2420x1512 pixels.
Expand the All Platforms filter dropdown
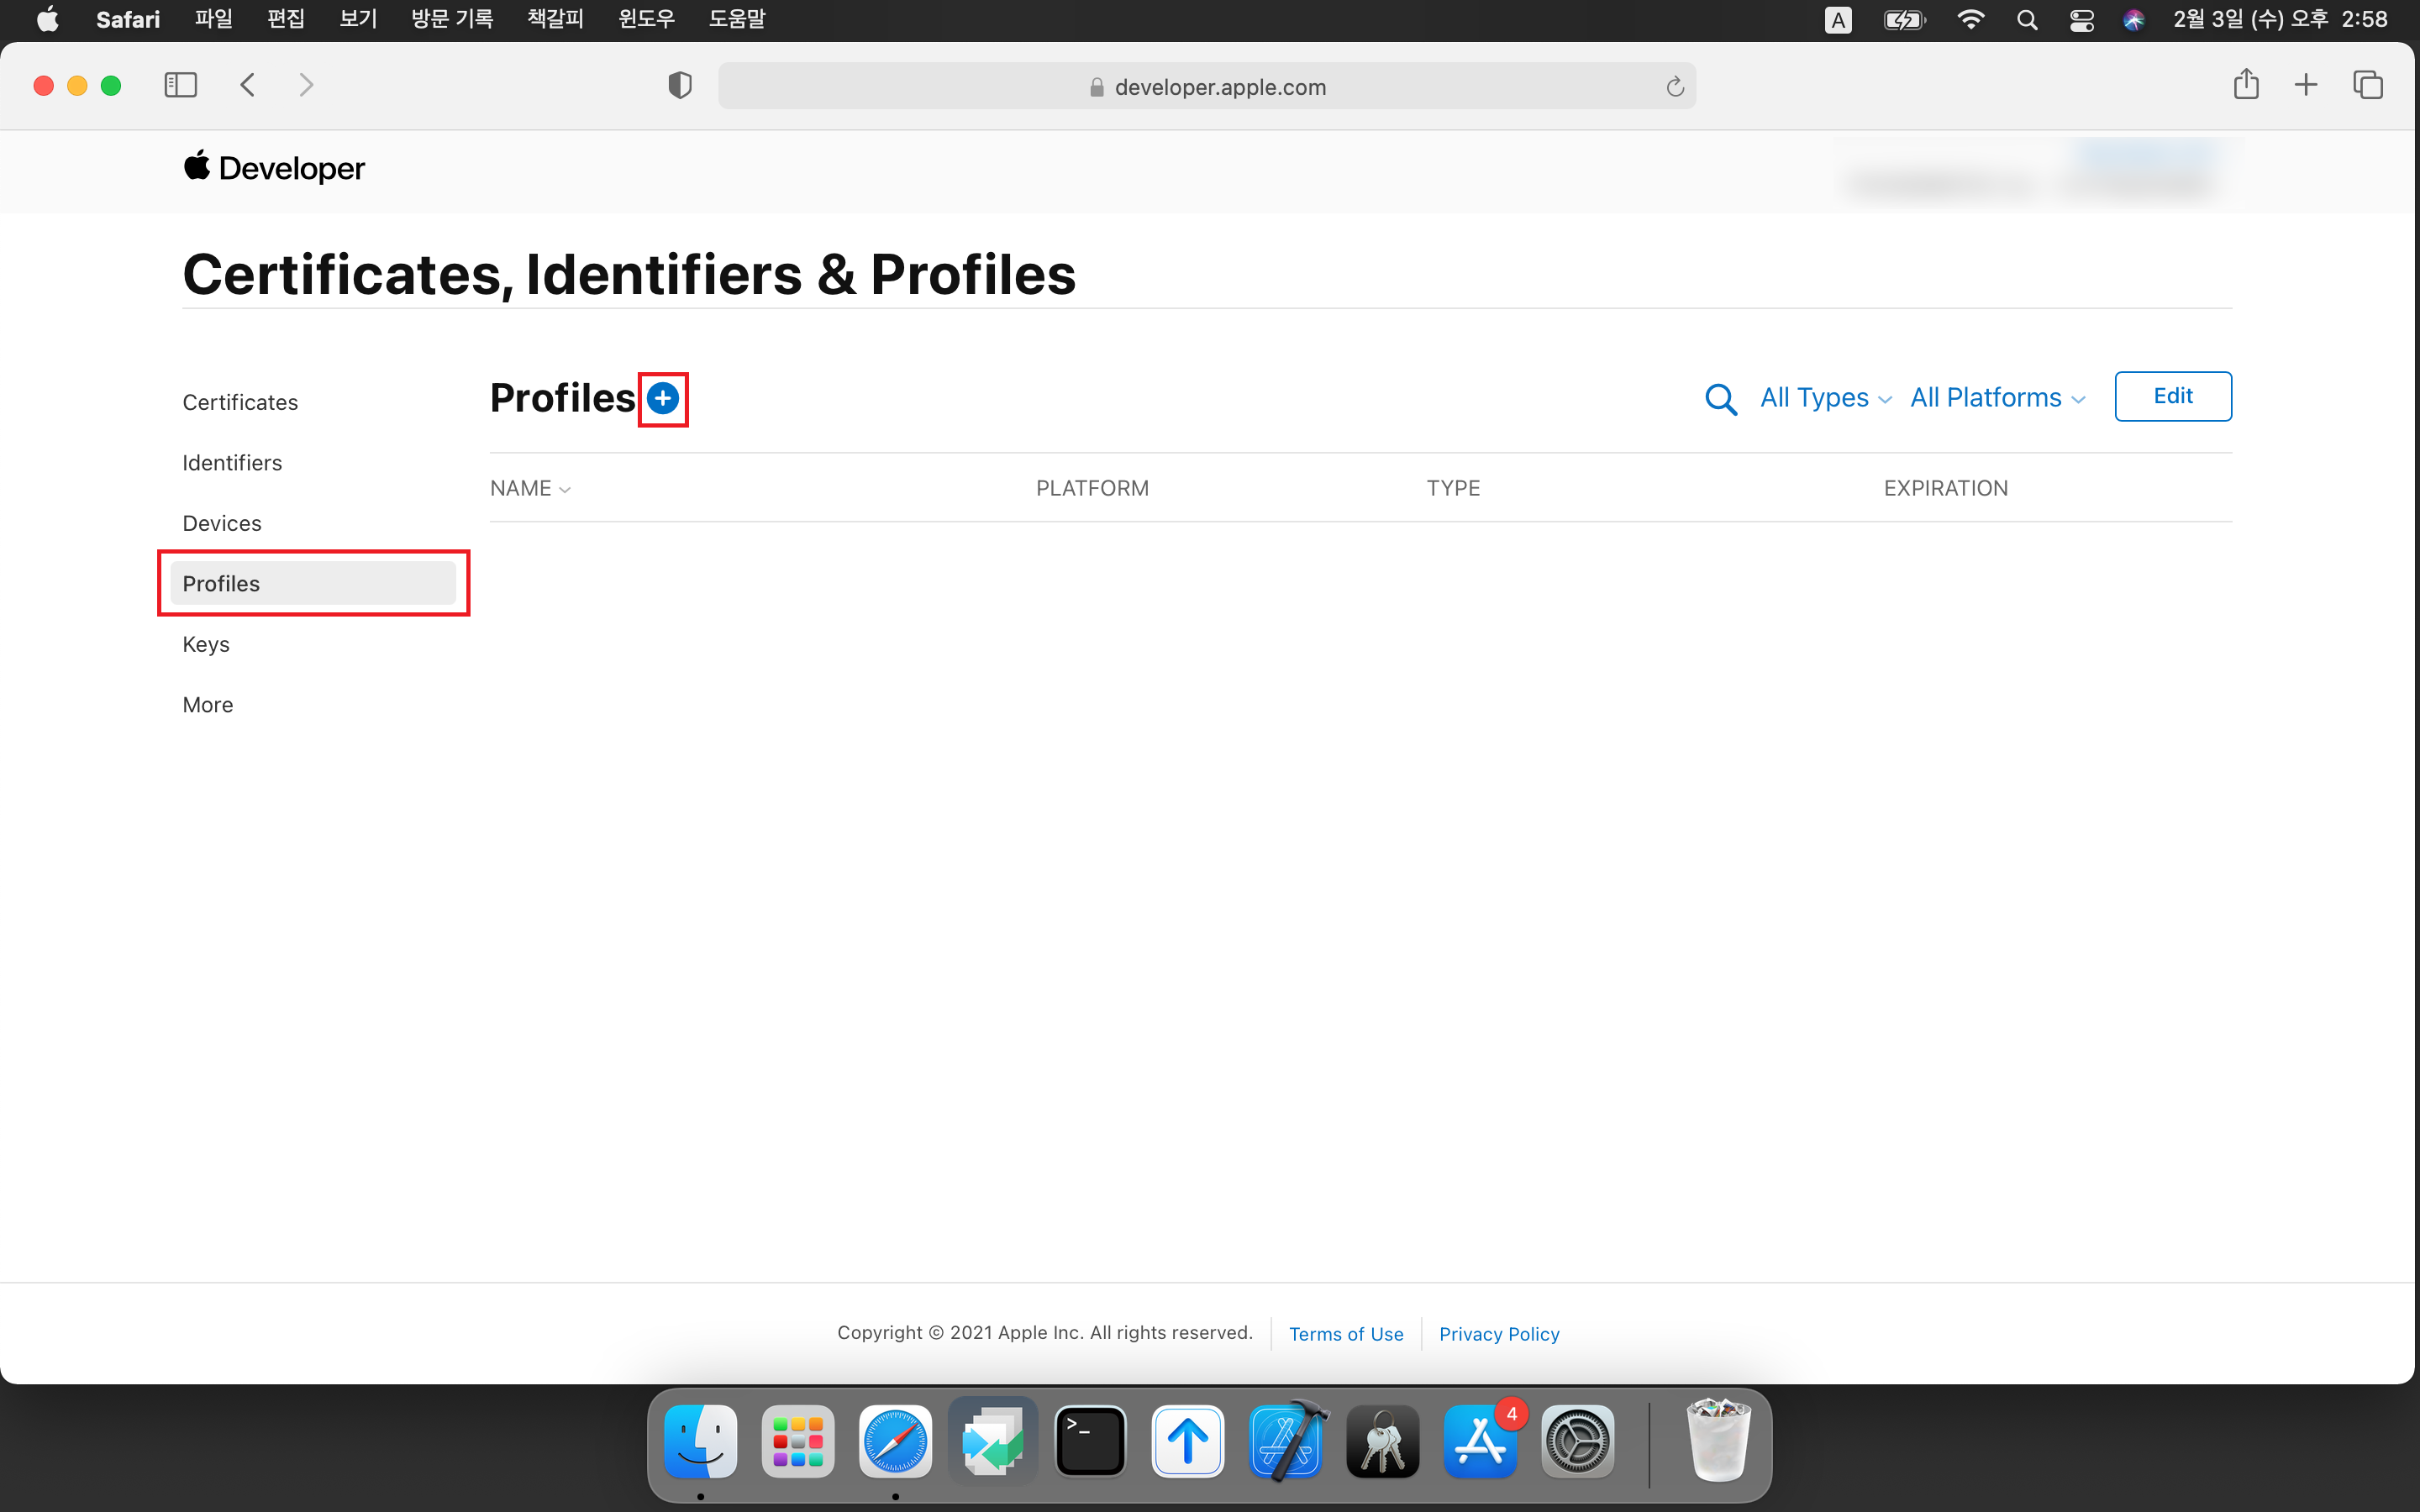pyautogui.click(x=1997, y=398)
